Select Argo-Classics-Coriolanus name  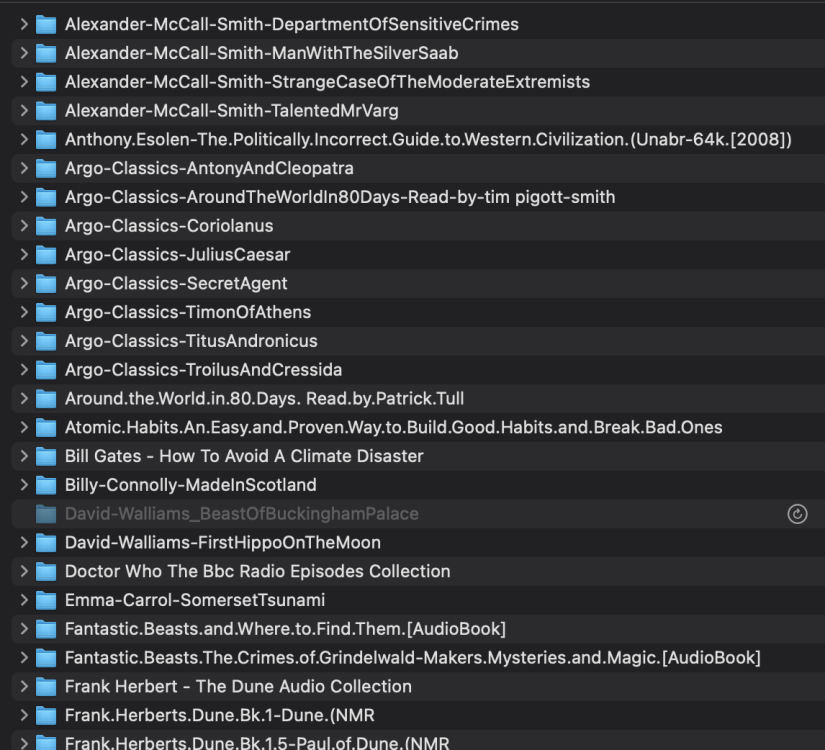point(169,226)
